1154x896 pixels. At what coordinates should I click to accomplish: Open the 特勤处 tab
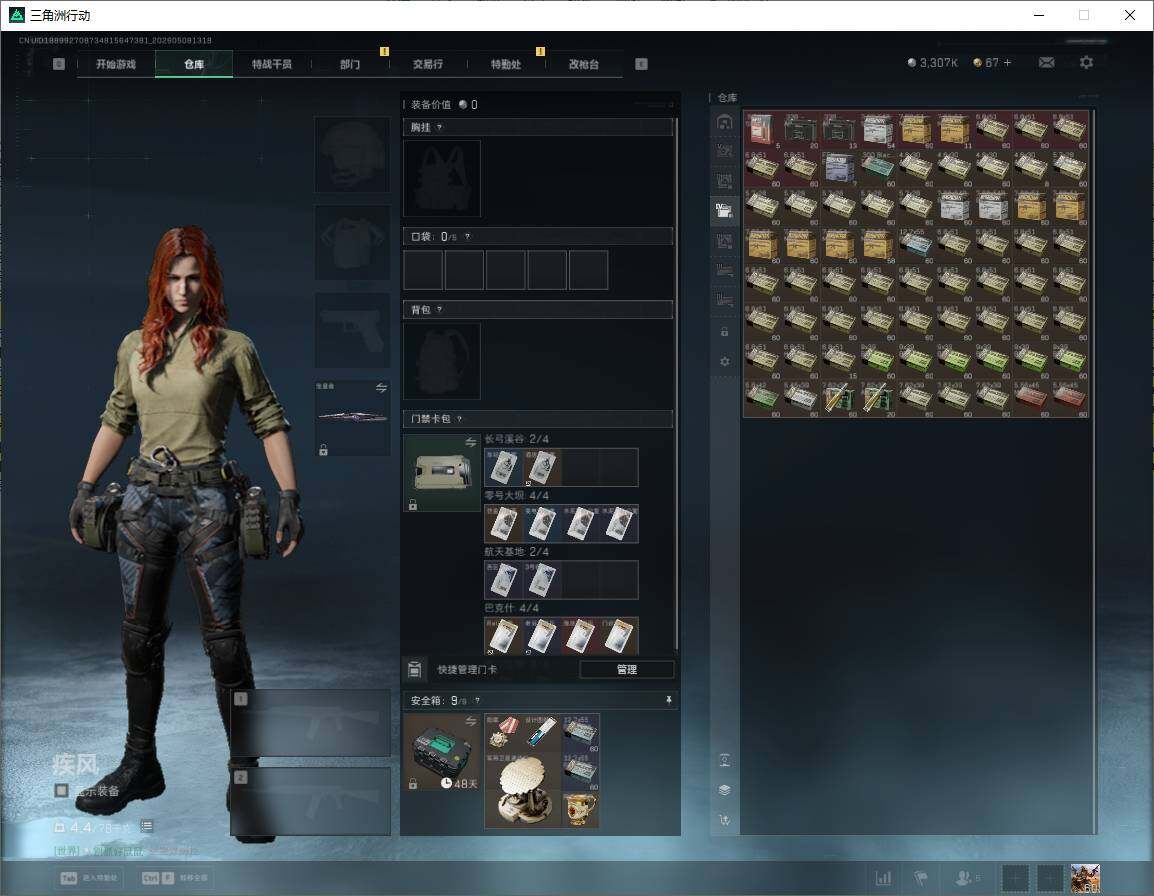(506, 64)
